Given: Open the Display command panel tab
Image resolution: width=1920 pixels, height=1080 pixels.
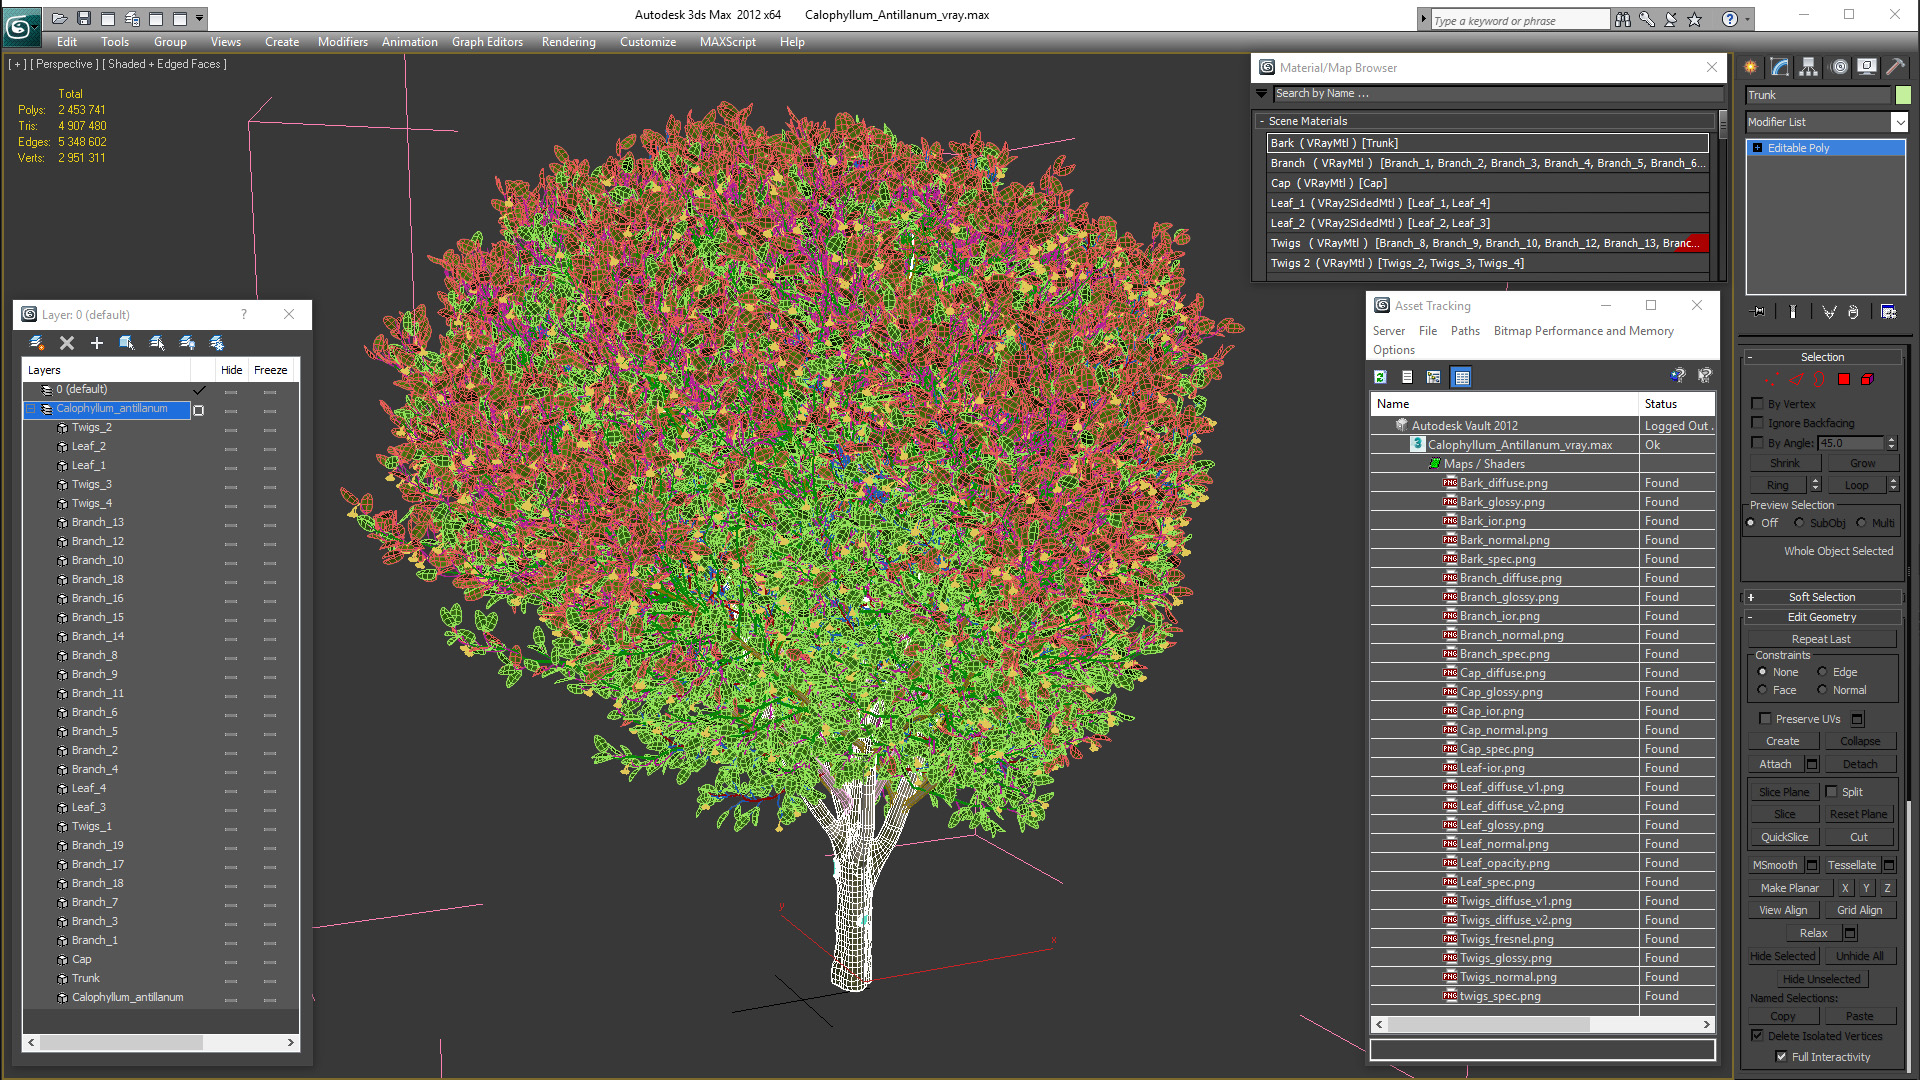Looking at the screenshot, I should point(1867,67).
